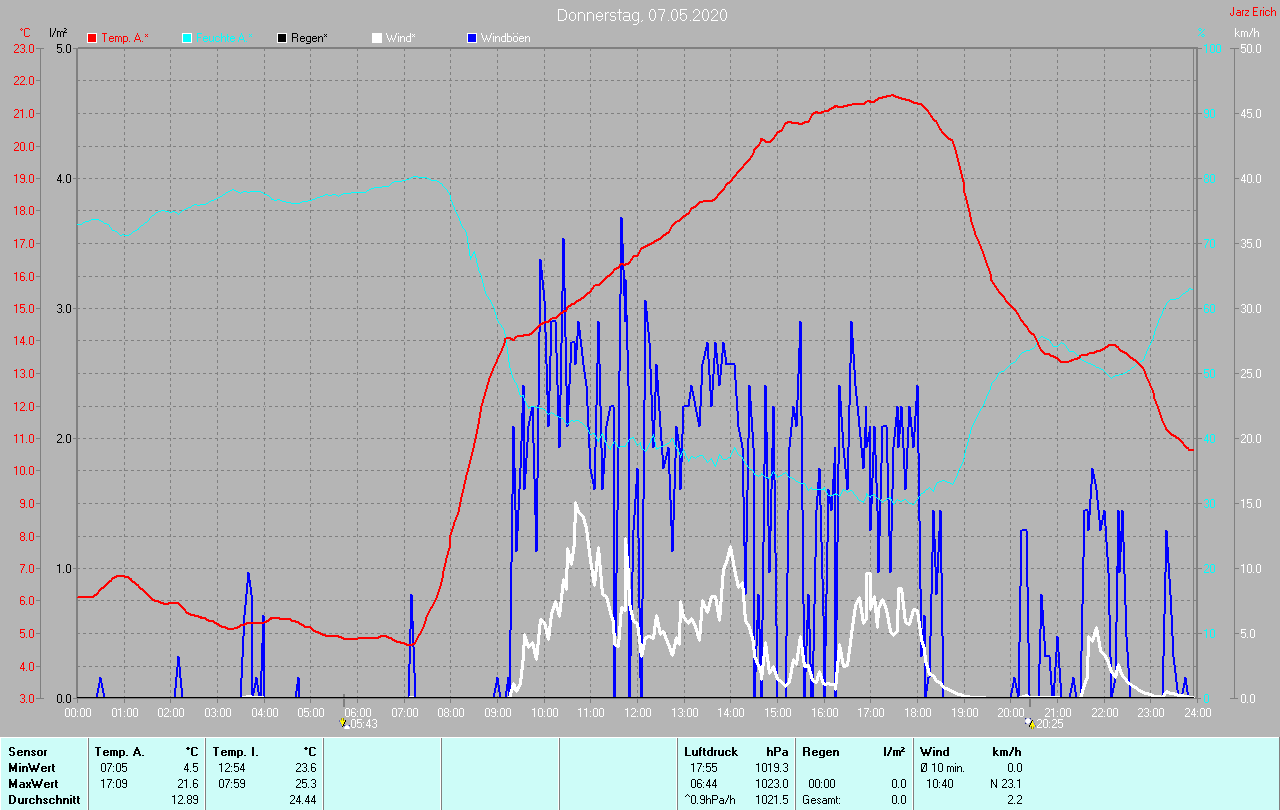The height and width of the screenshot is (810, 1280).
Task: Click the sunrise marker at 05:43
Action: [343, 722]
